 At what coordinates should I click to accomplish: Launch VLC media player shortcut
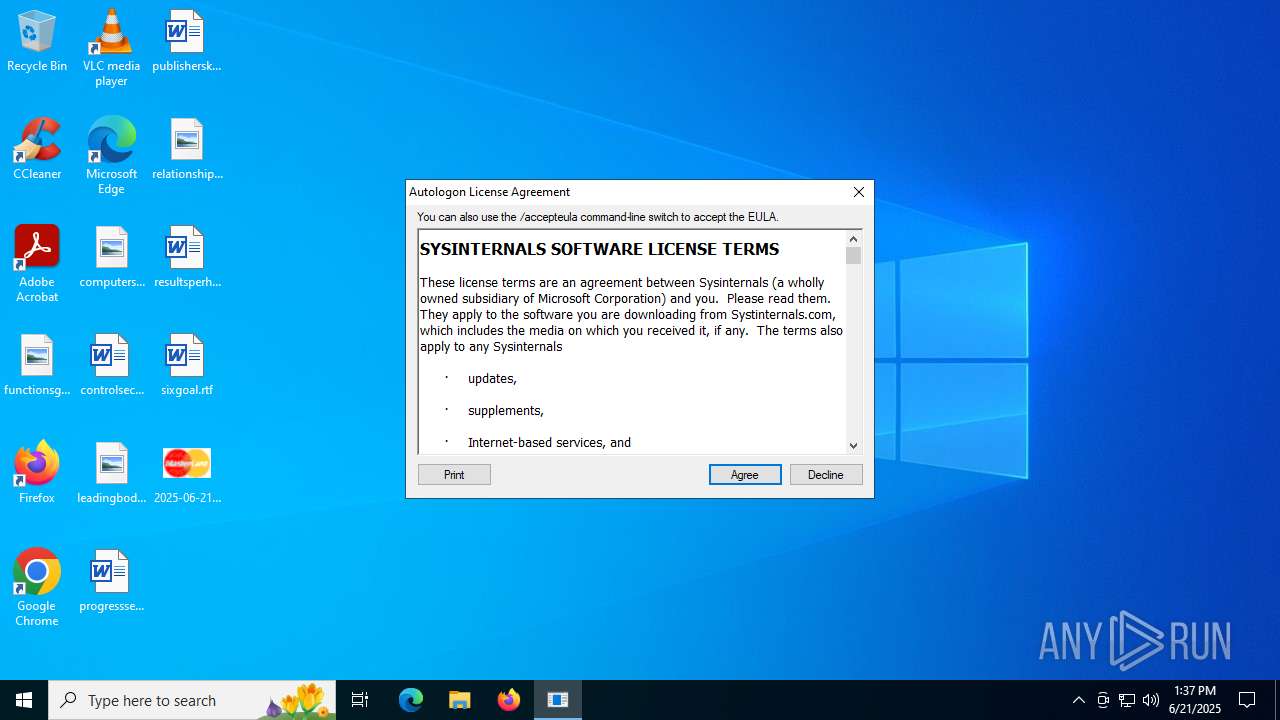(x=111, y=48)
